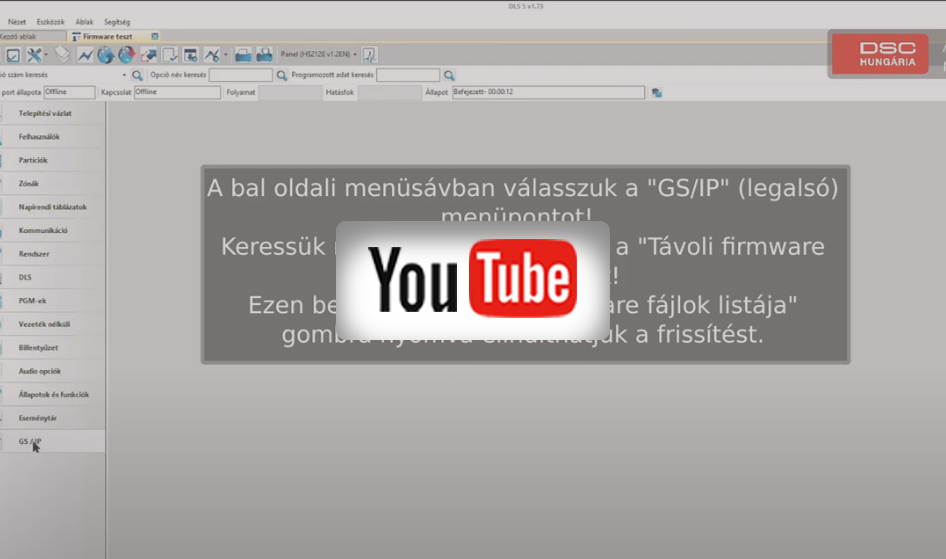The height and width of the screenshot is (559, 946).
Task: Close the Firmware teszt tab
Action: (155, 36)
